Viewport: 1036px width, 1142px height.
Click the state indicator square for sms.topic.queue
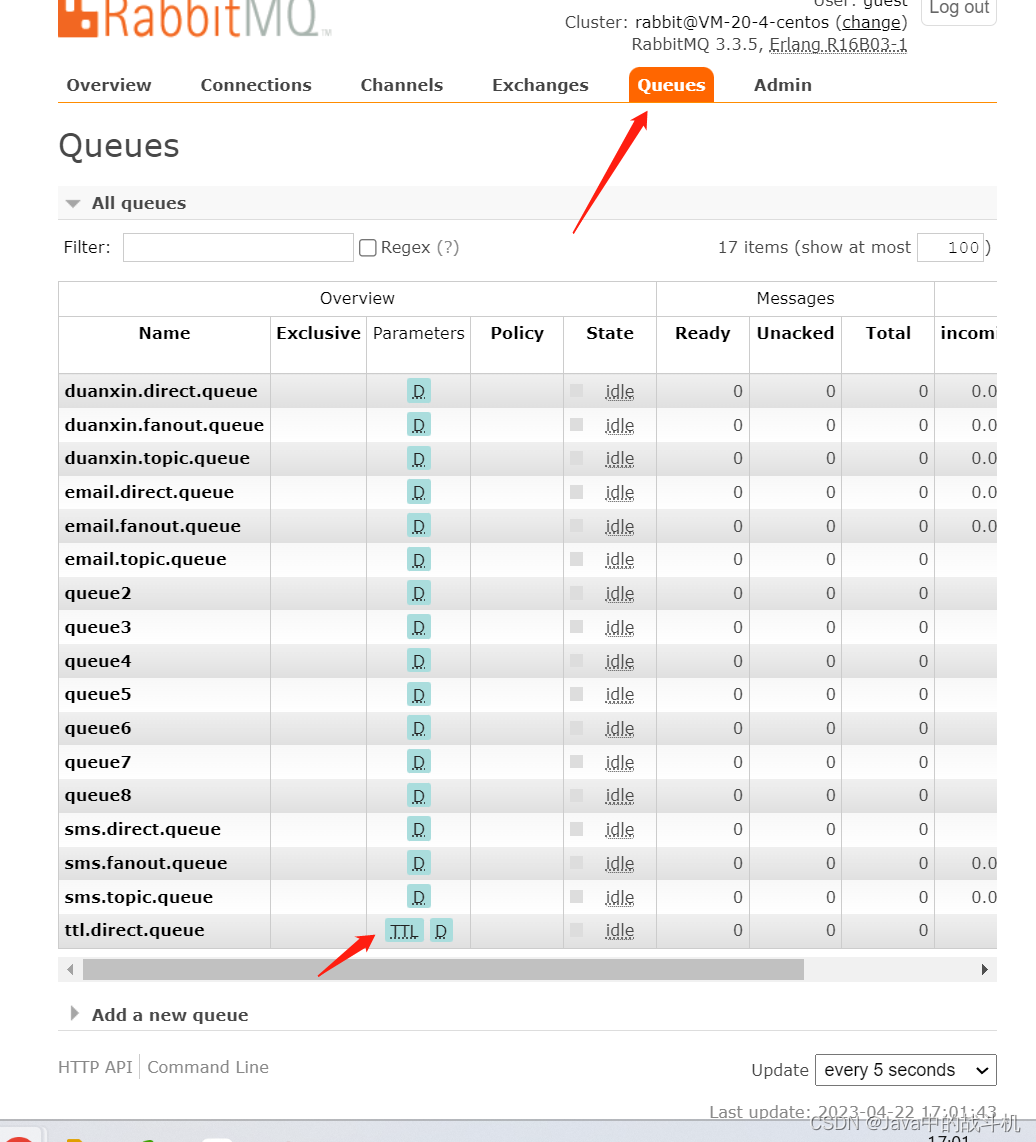point(576,896)
